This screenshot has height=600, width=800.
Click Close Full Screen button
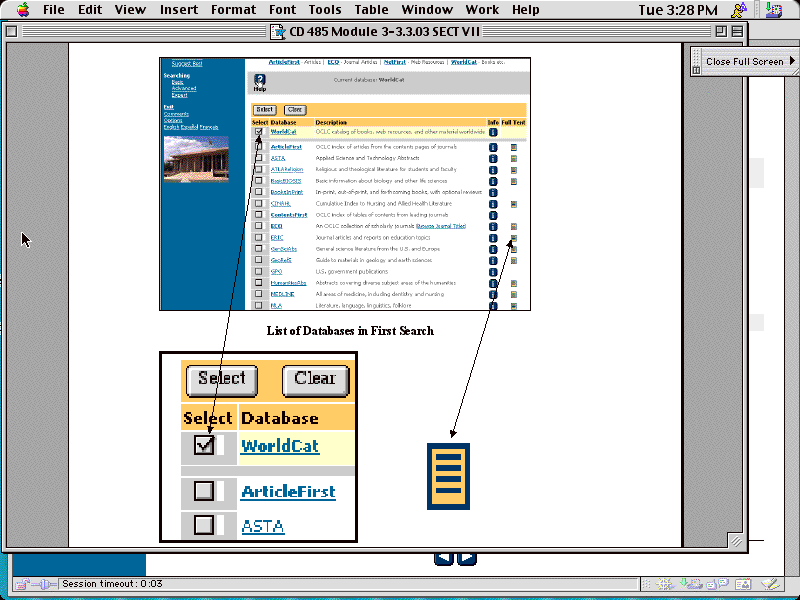point(744,61)
